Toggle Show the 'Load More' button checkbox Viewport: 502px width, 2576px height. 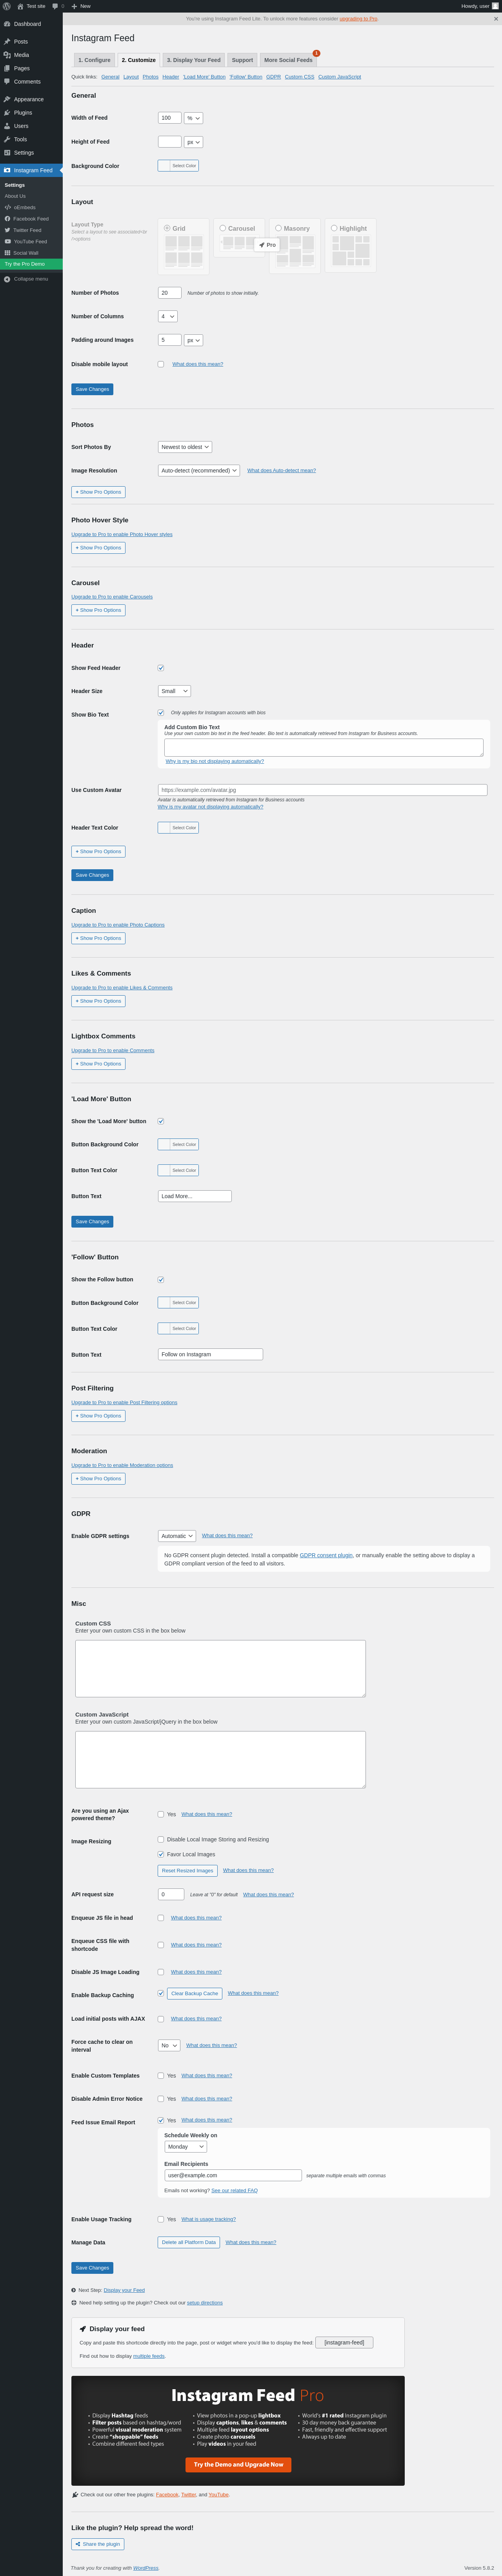(x=161, y=1121)
